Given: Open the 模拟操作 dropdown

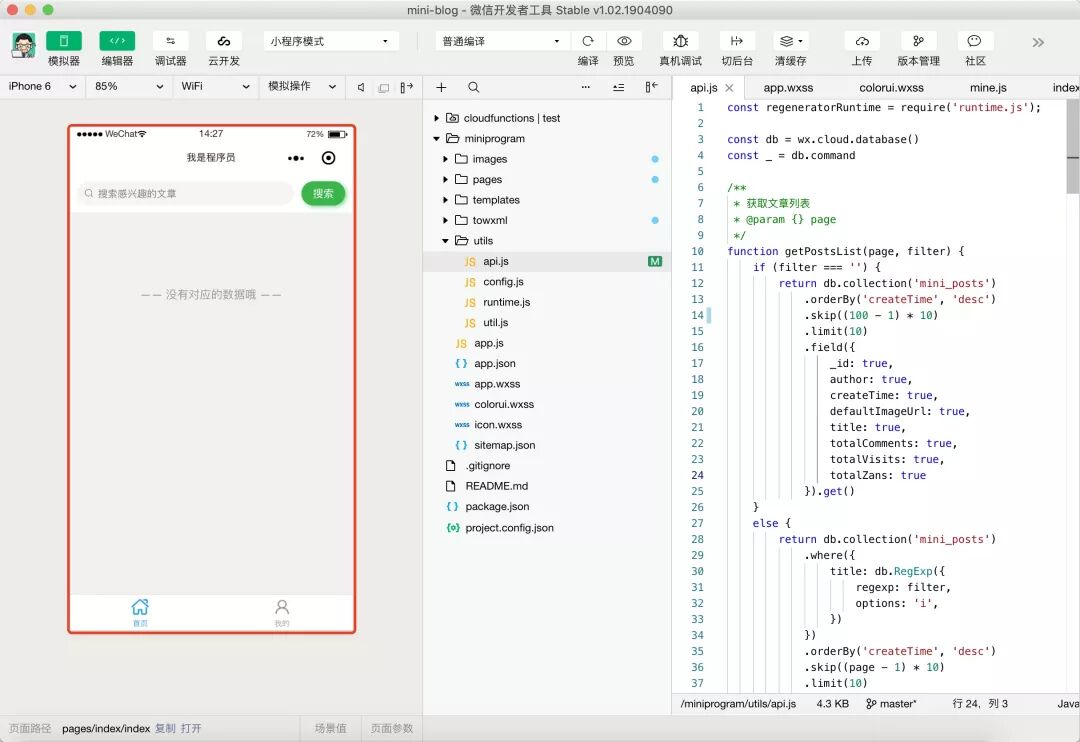Looking at the screenshot, I should point(302,86).
